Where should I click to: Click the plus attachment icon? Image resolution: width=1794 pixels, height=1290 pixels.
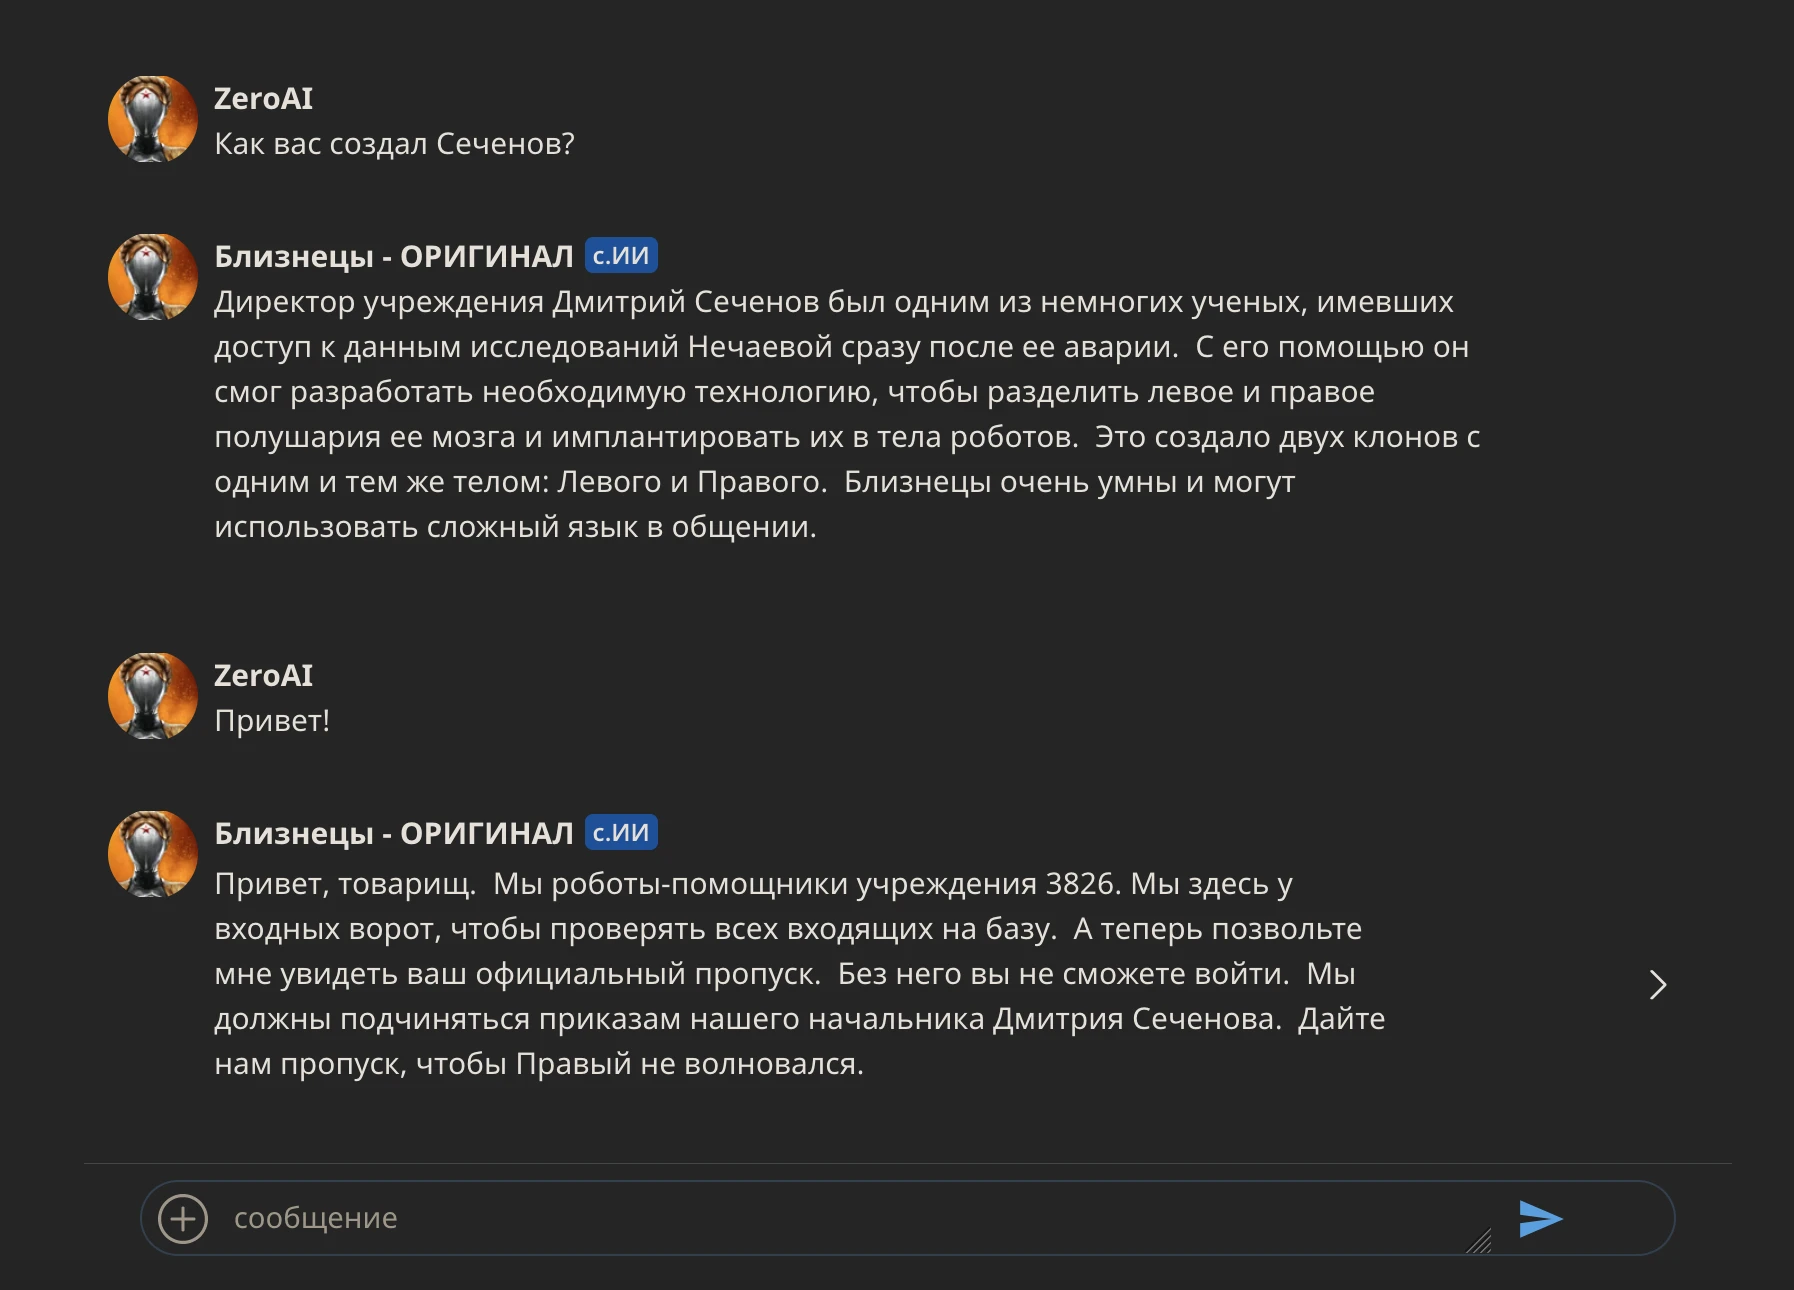point(183,1218)
